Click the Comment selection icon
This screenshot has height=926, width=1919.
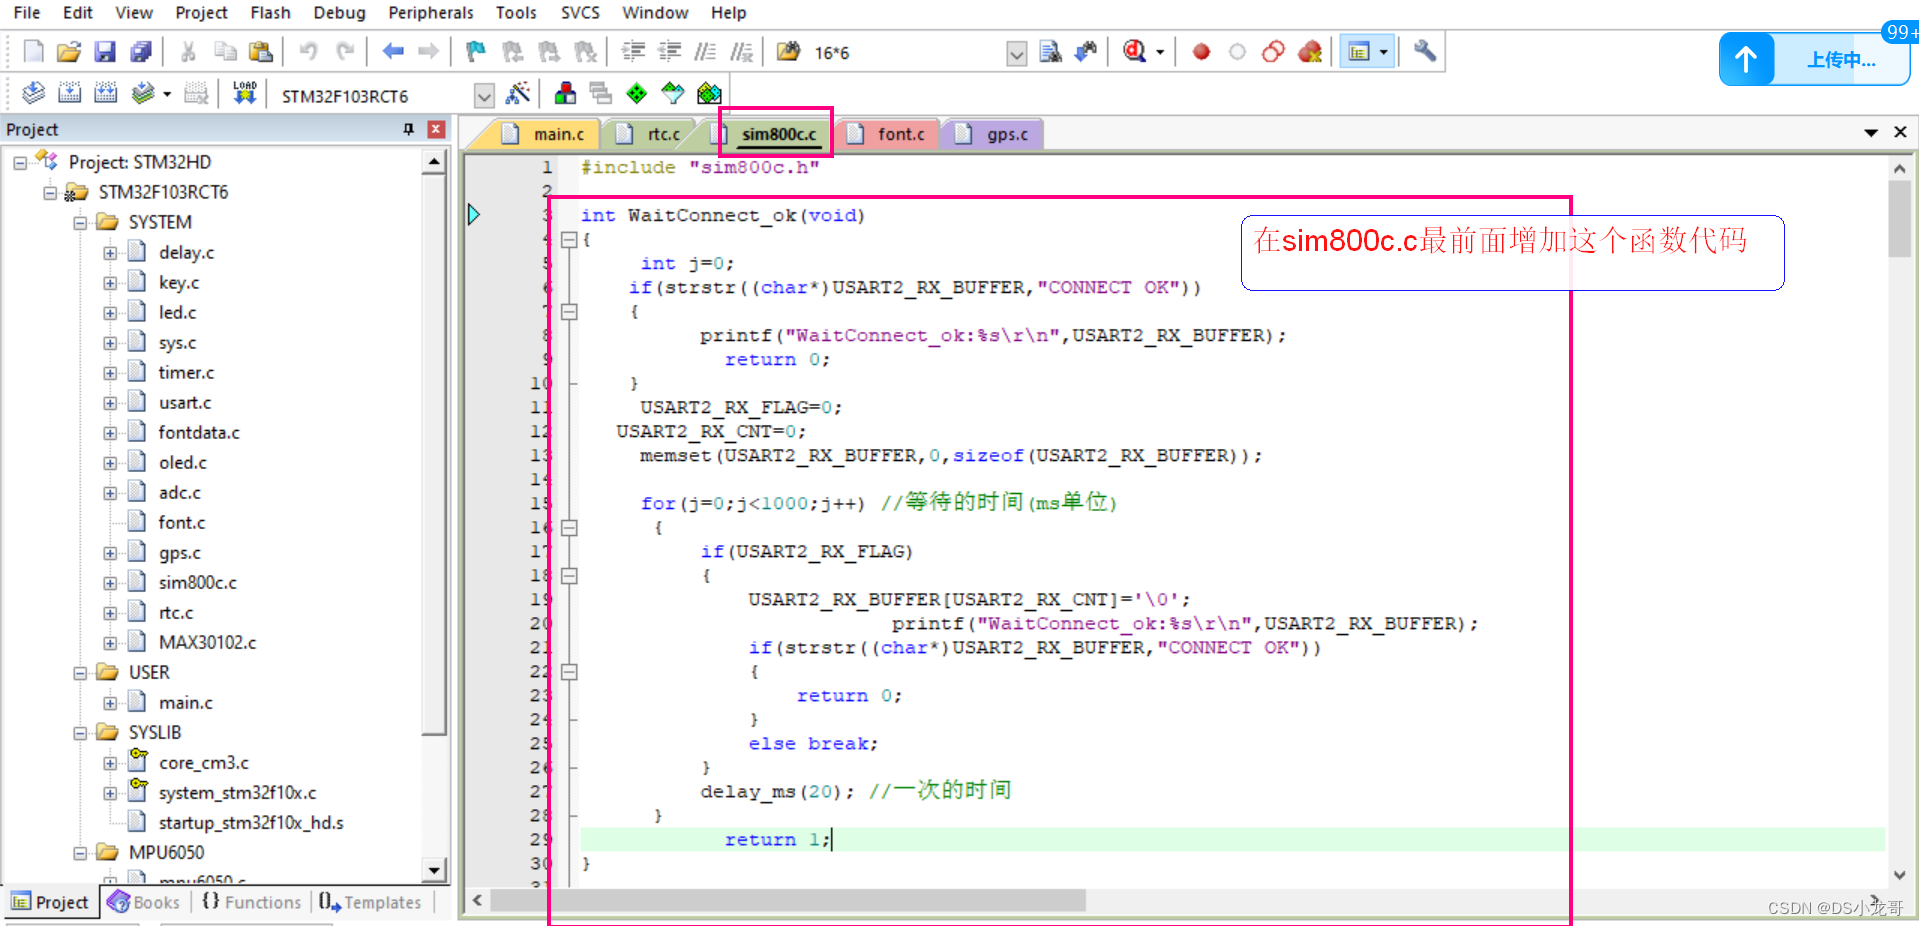tap(705, 52)
